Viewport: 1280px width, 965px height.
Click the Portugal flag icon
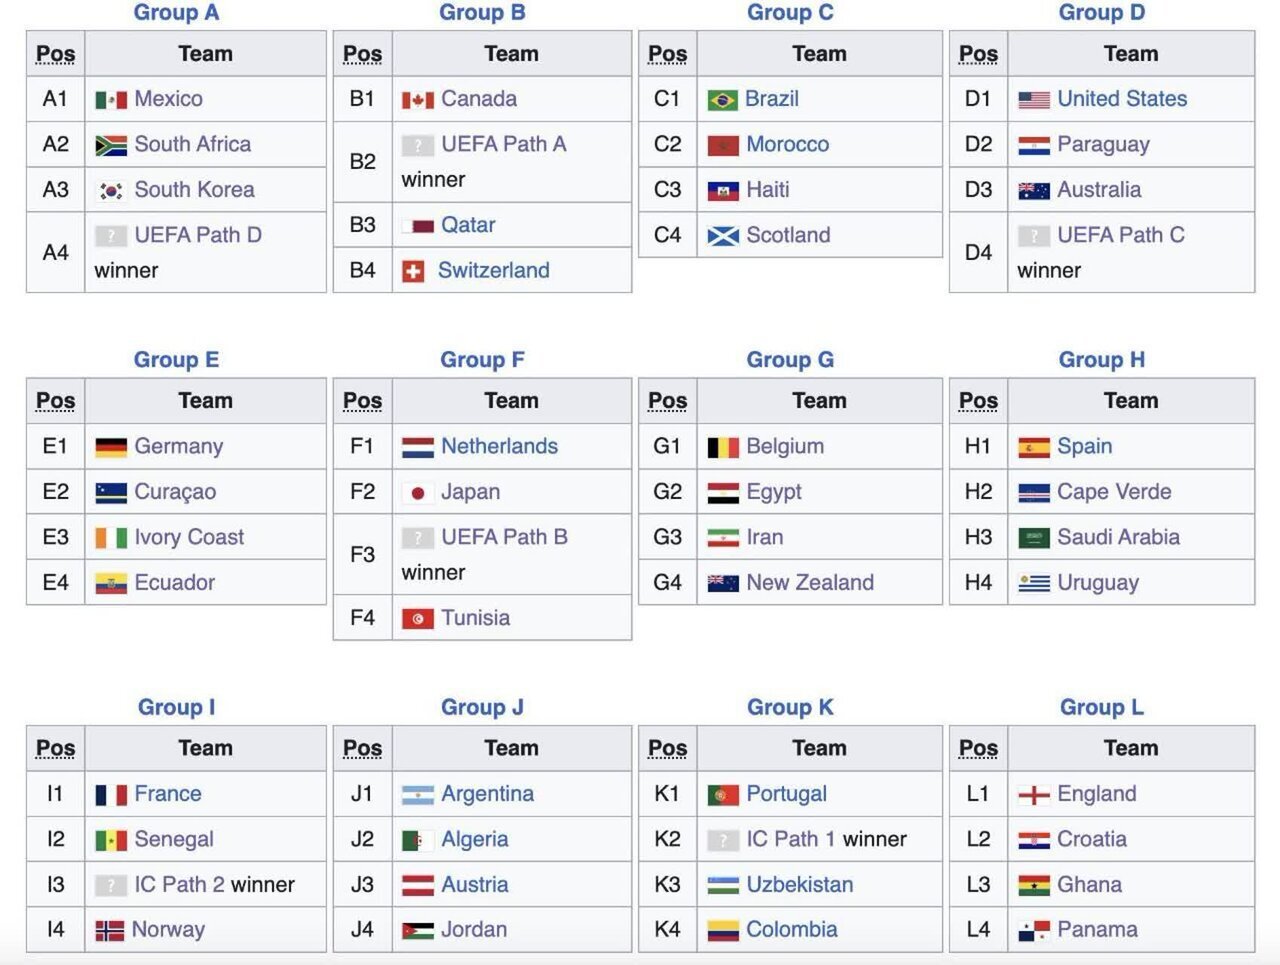click(x=722, y=795)
